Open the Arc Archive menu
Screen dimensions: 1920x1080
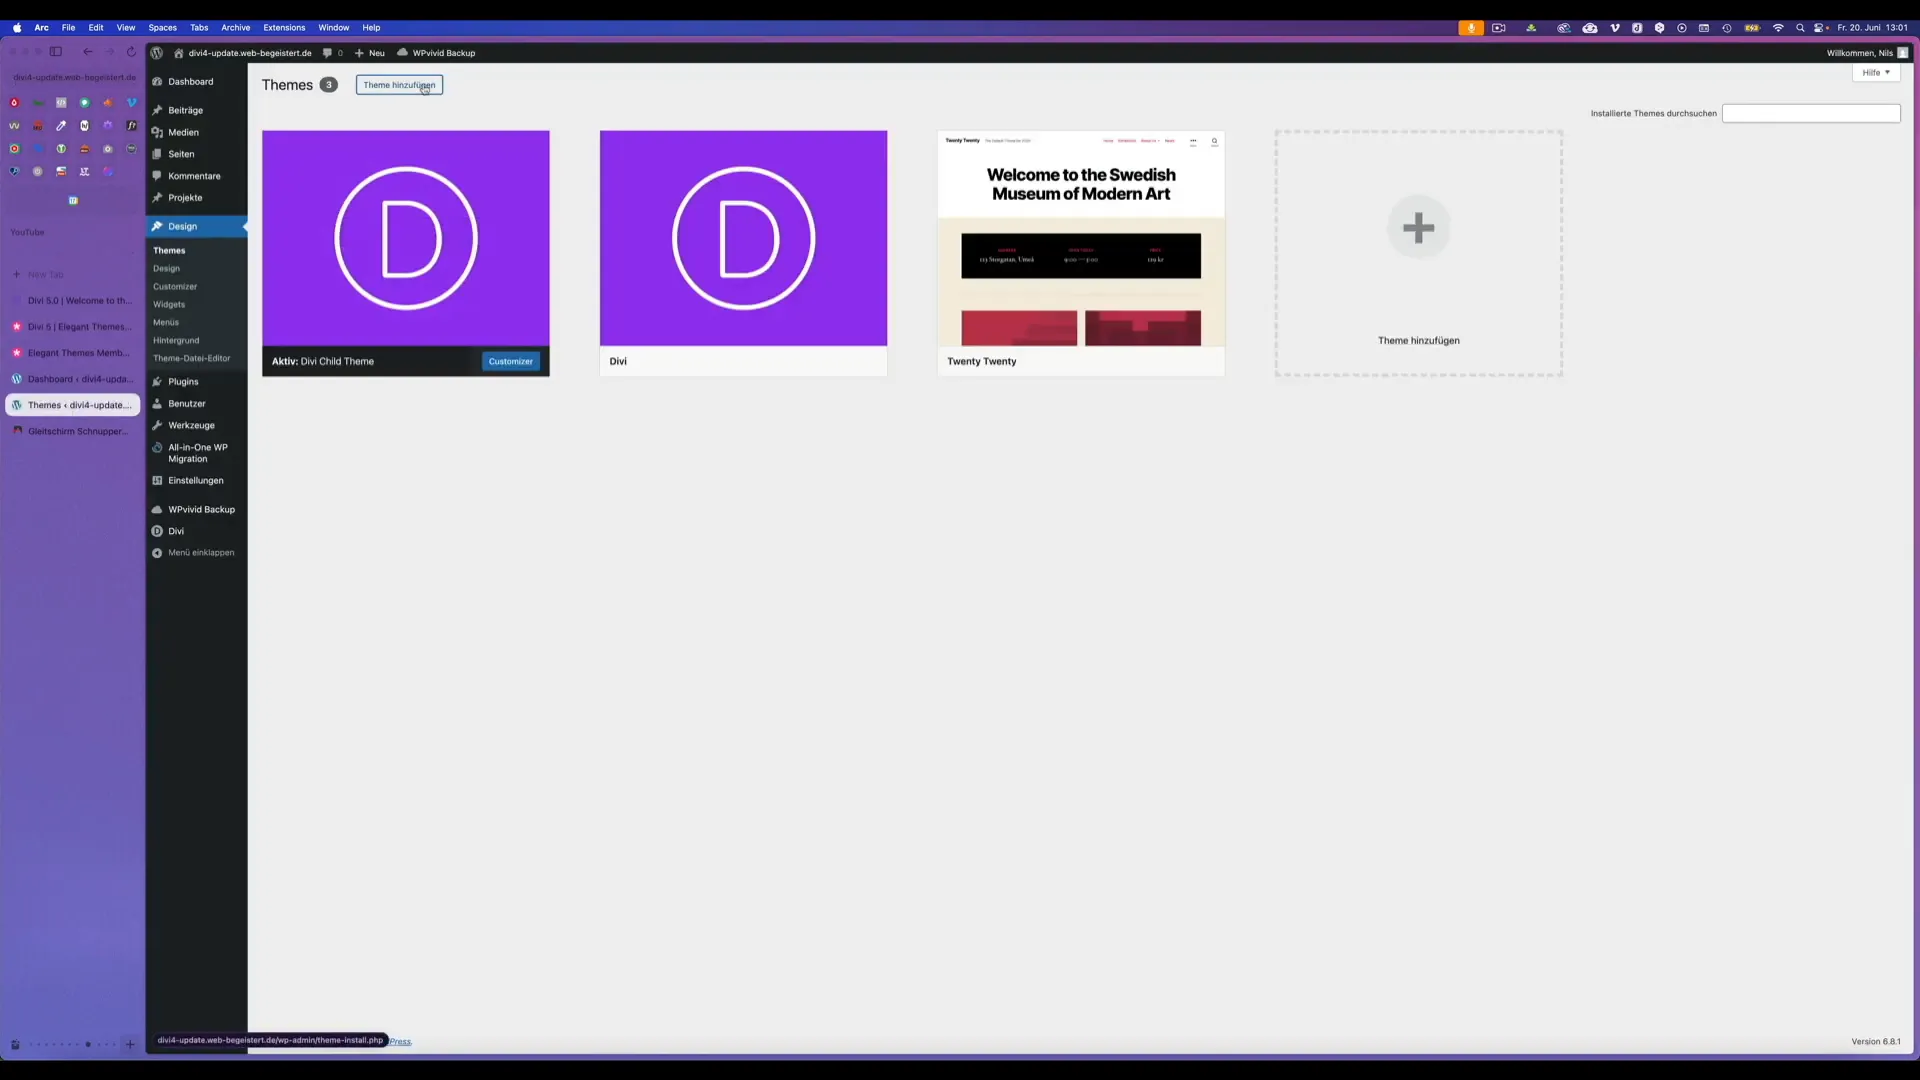click(x=235, y=28)
